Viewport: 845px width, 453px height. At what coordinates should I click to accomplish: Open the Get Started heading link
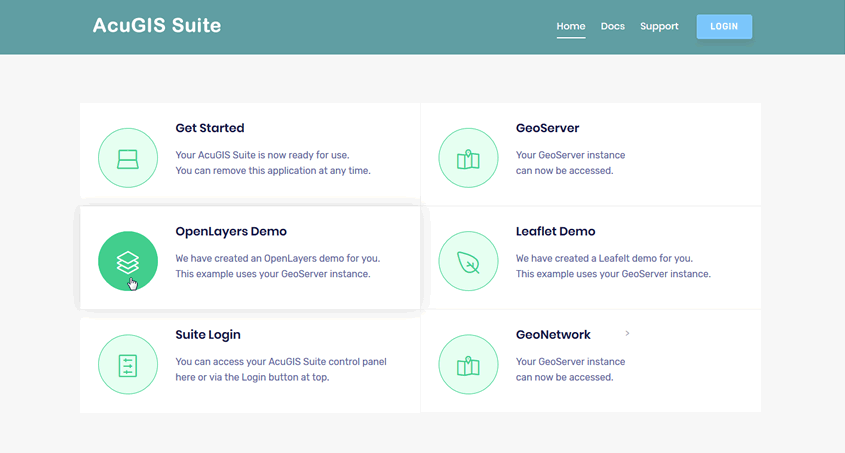(x=210, y=128)
